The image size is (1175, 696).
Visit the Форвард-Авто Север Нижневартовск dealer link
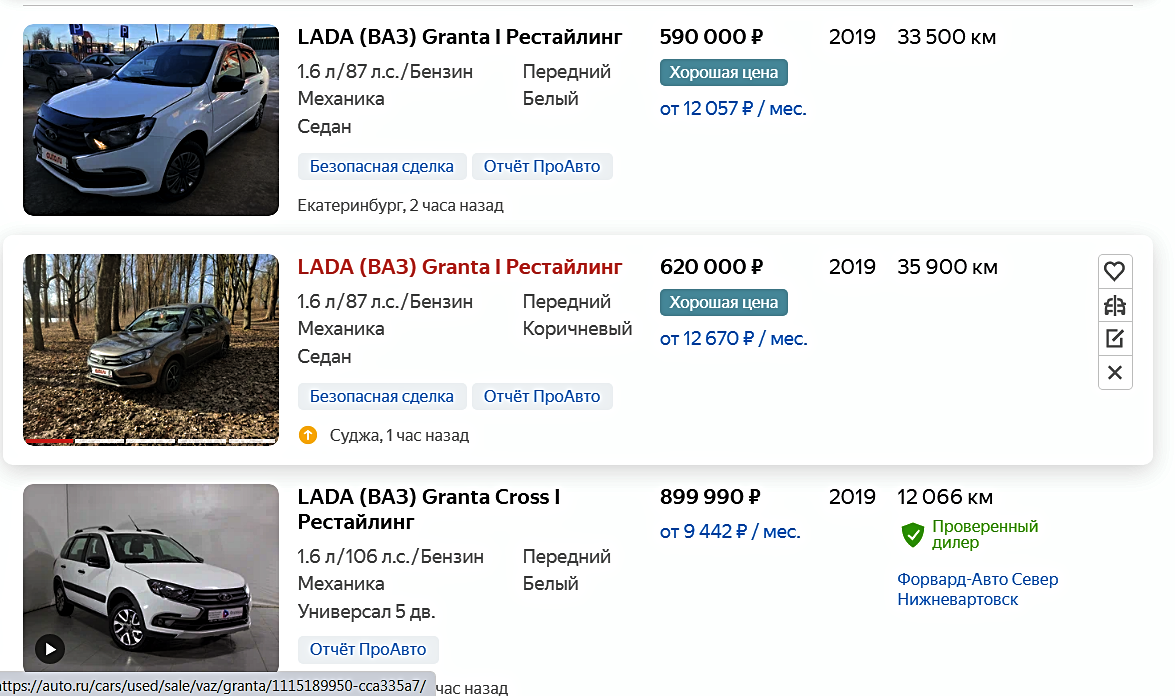pos(977,589)
